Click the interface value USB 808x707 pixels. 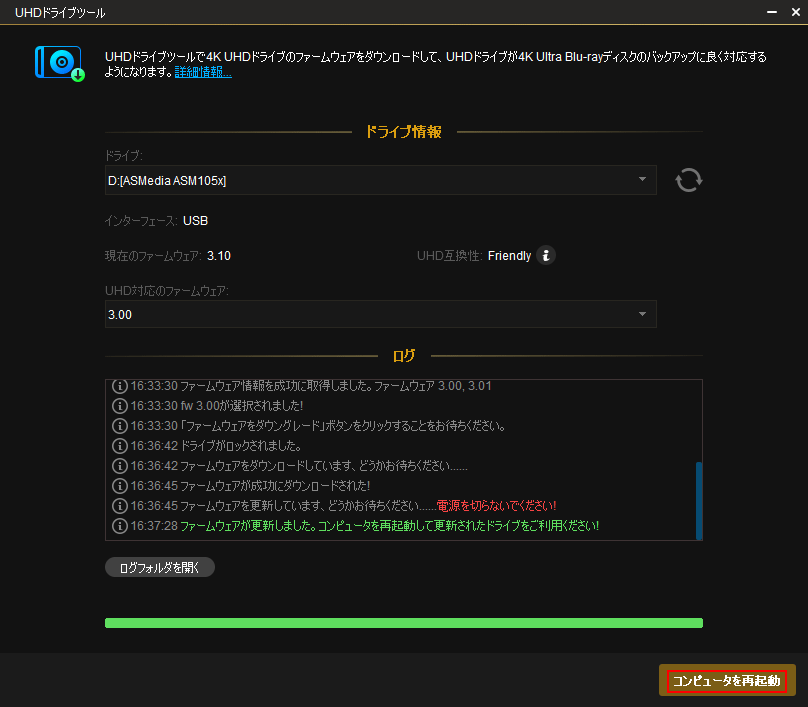point(195,221)
